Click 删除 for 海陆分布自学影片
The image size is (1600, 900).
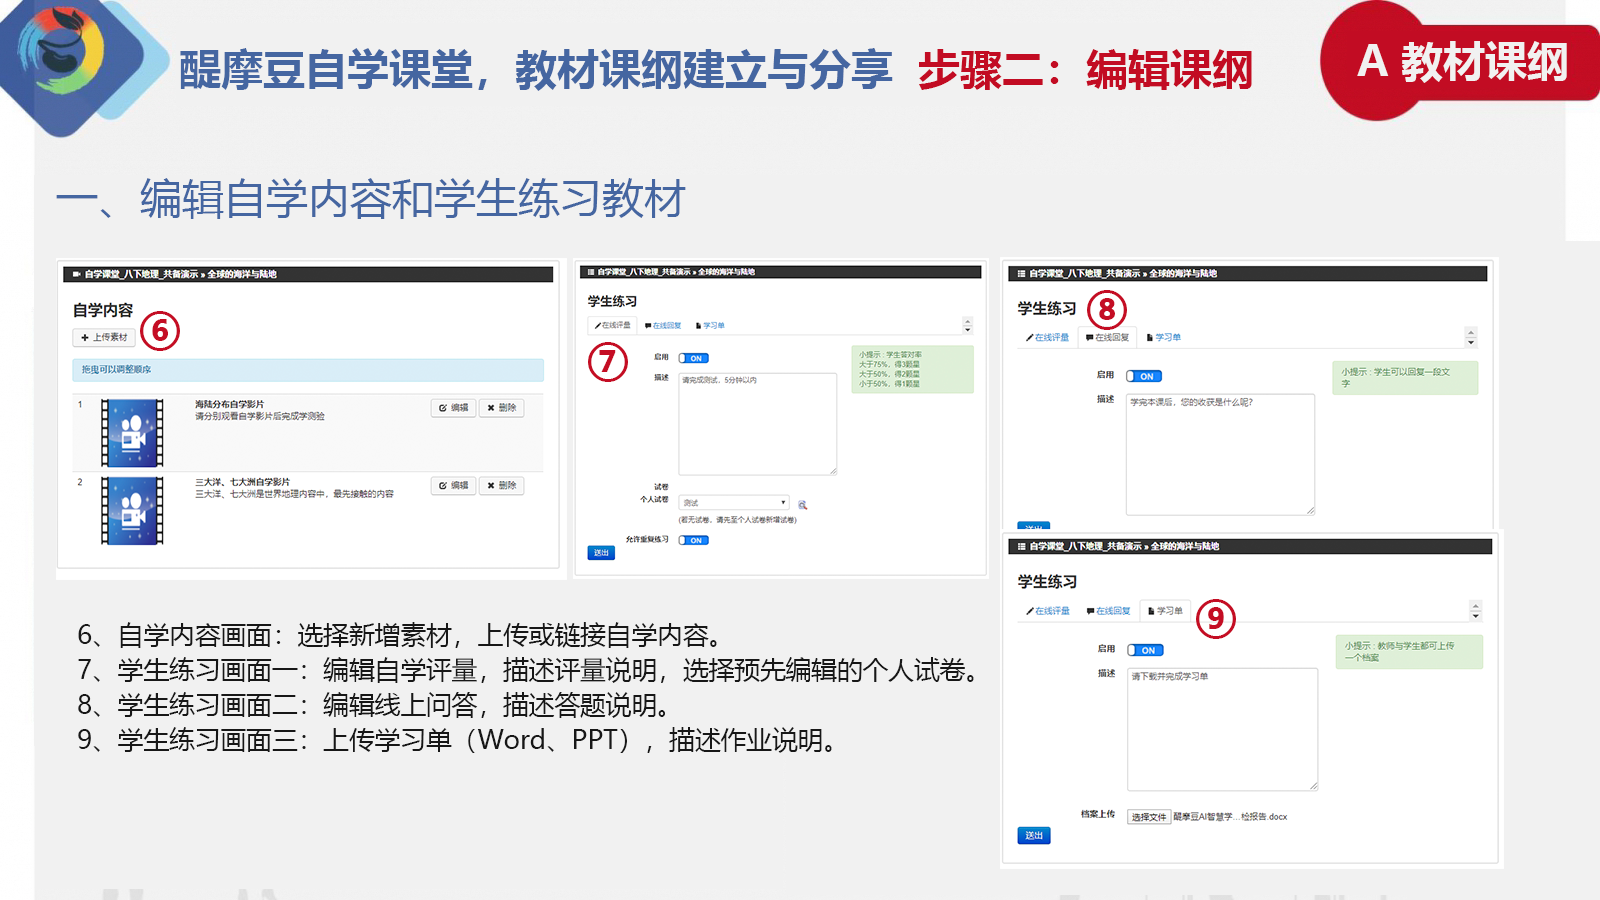[502, 408]
